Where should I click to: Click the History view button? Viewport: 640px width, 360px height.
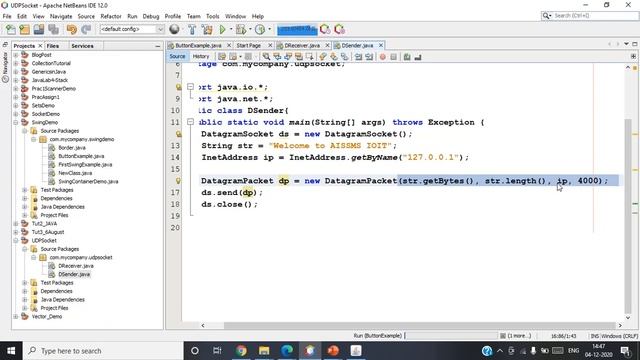[201, 57]
